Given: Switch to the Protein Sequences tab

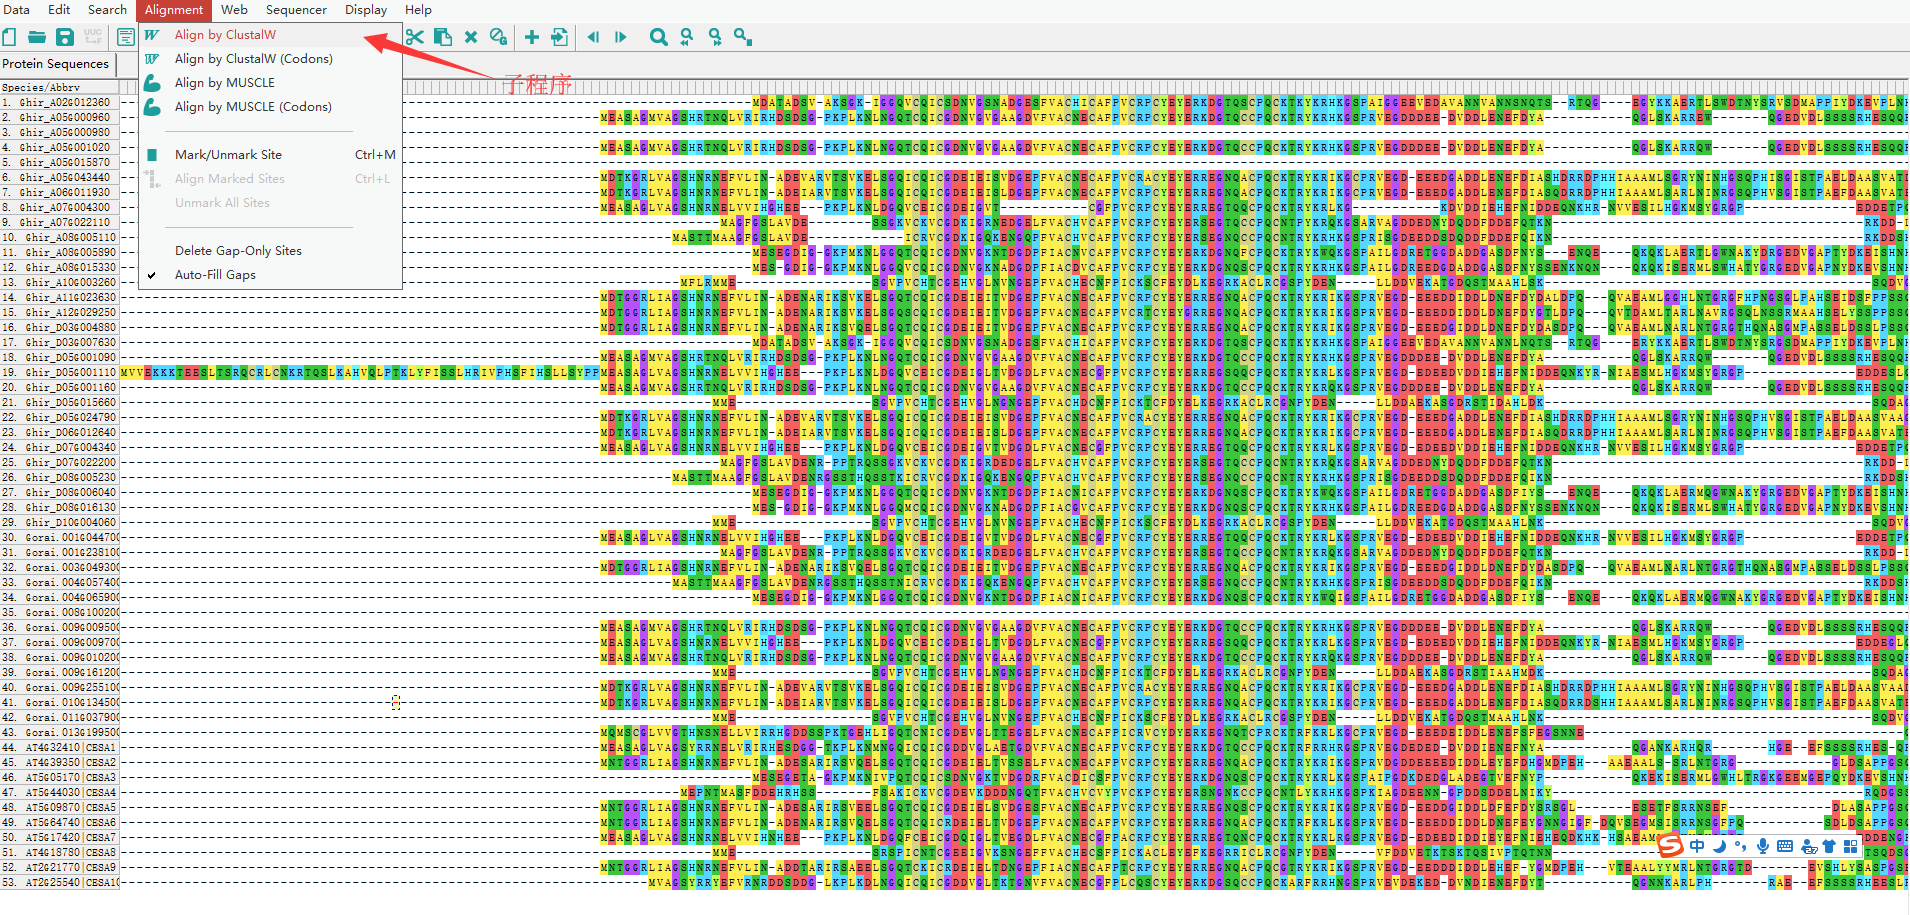Looking at the screenshot, I should (x=56, y=64).
